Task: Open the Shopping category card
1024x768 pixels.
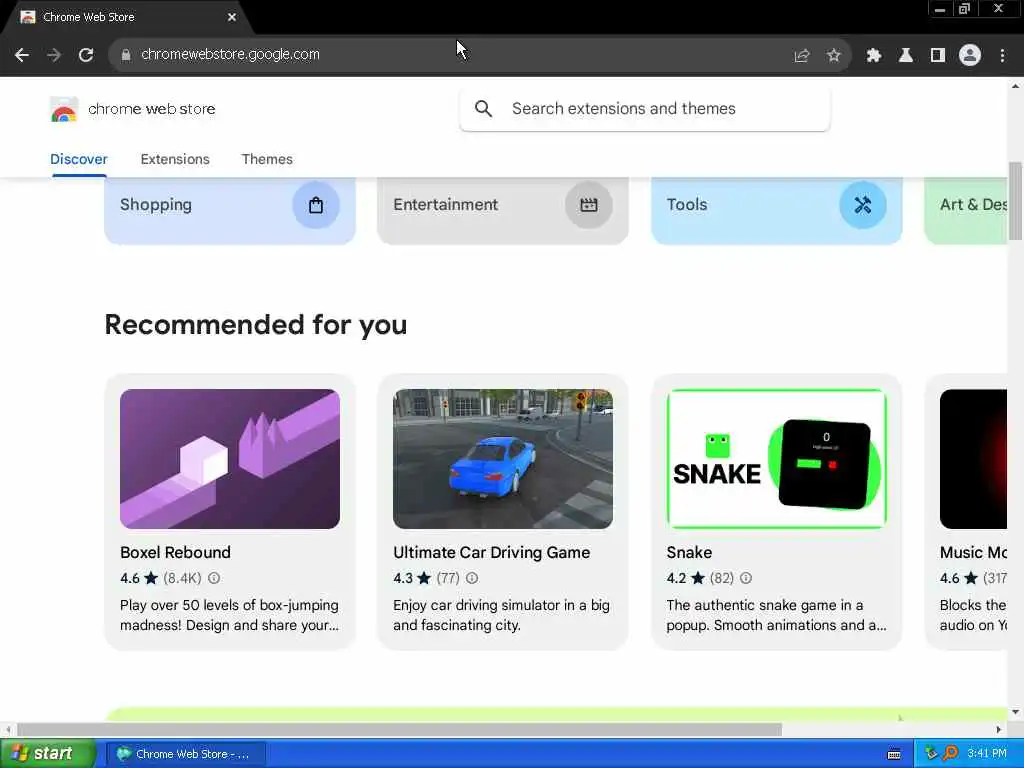Action: [x=230, y=210]
